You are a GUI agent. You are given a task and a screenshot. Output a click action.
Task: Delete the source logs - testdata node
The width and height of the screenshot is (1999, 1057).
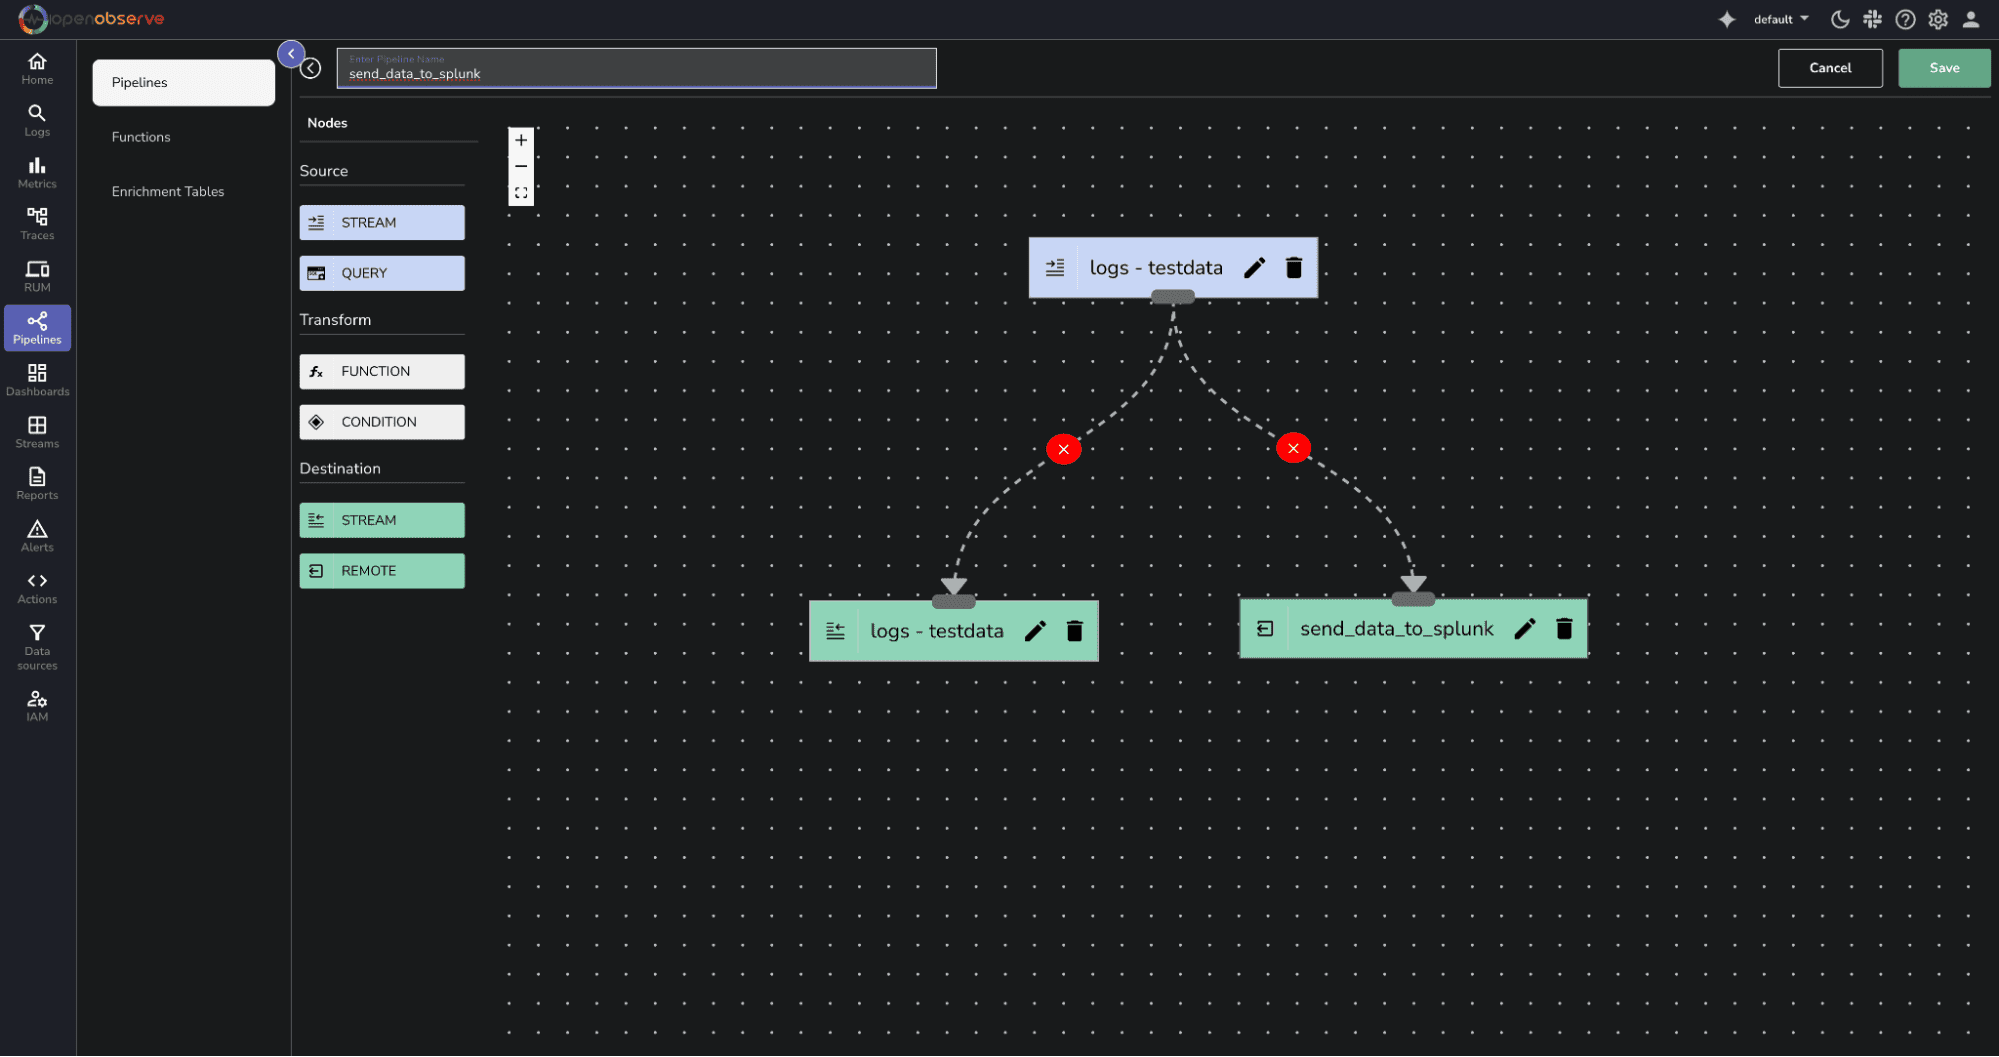click(x=1293, y=268)
